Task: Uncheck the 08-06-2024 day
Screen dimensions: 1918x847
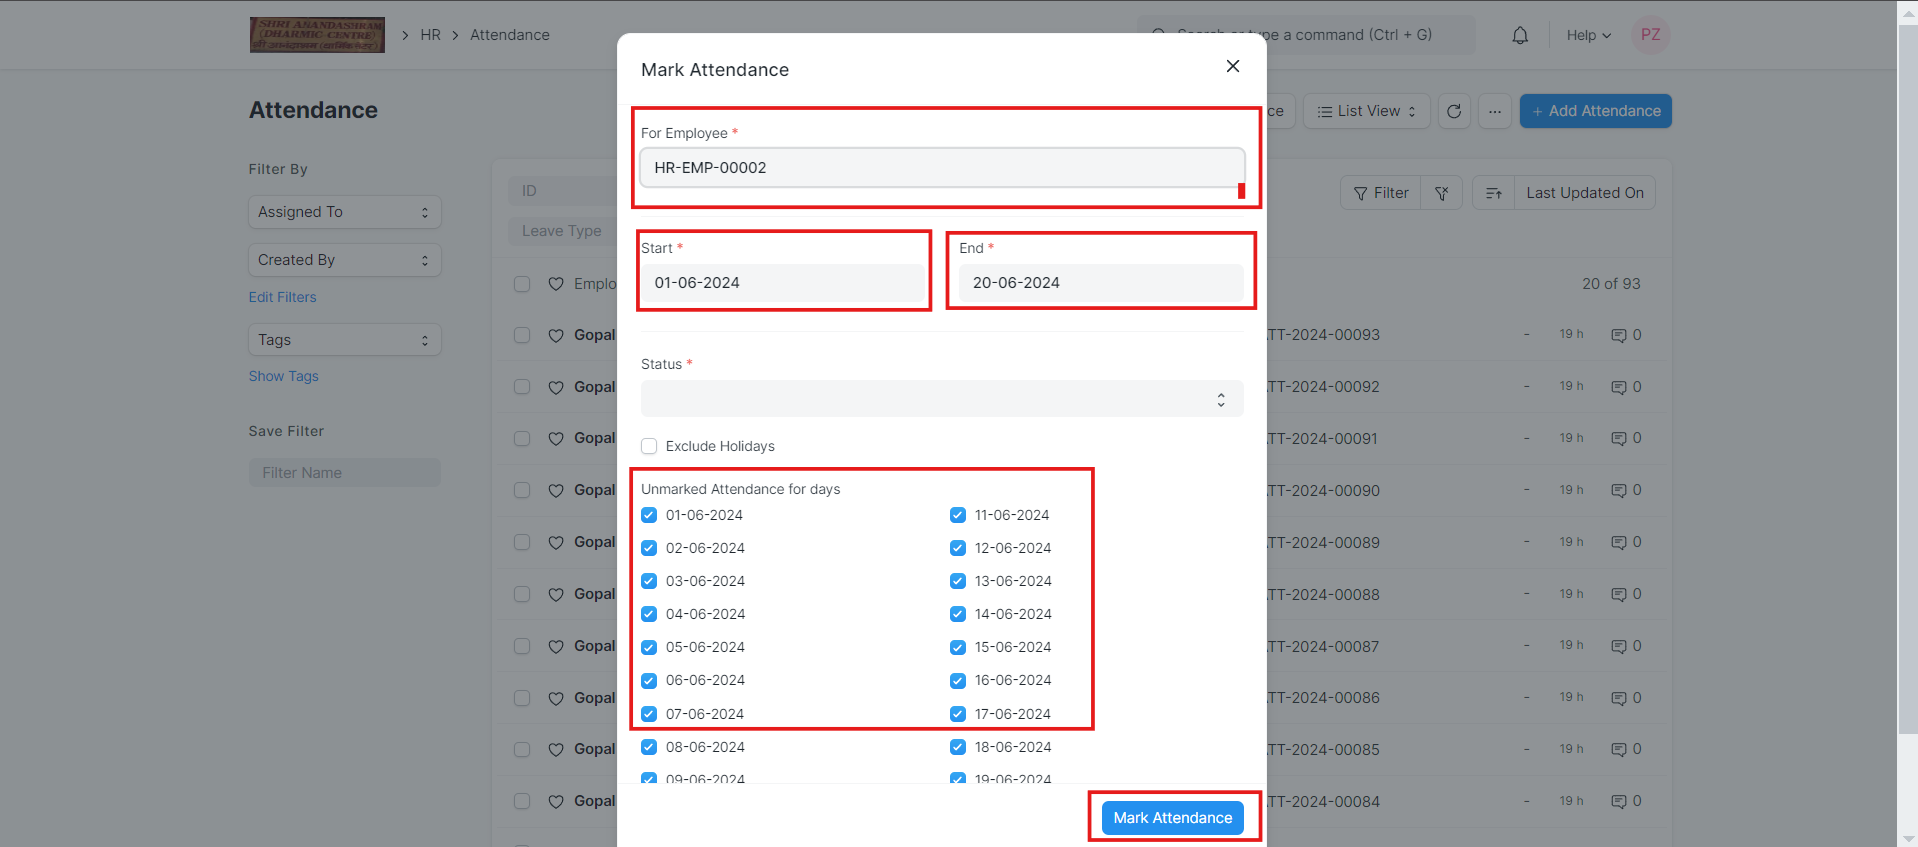Action: tap(649, 747)
